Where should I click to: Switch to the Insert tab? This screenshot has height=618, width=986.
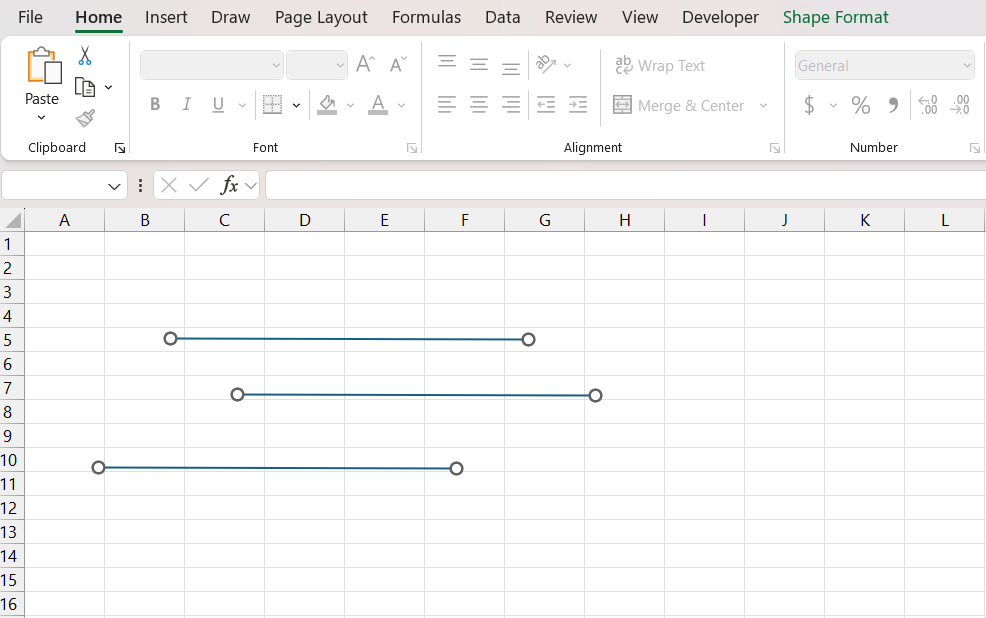click(166, 17)
